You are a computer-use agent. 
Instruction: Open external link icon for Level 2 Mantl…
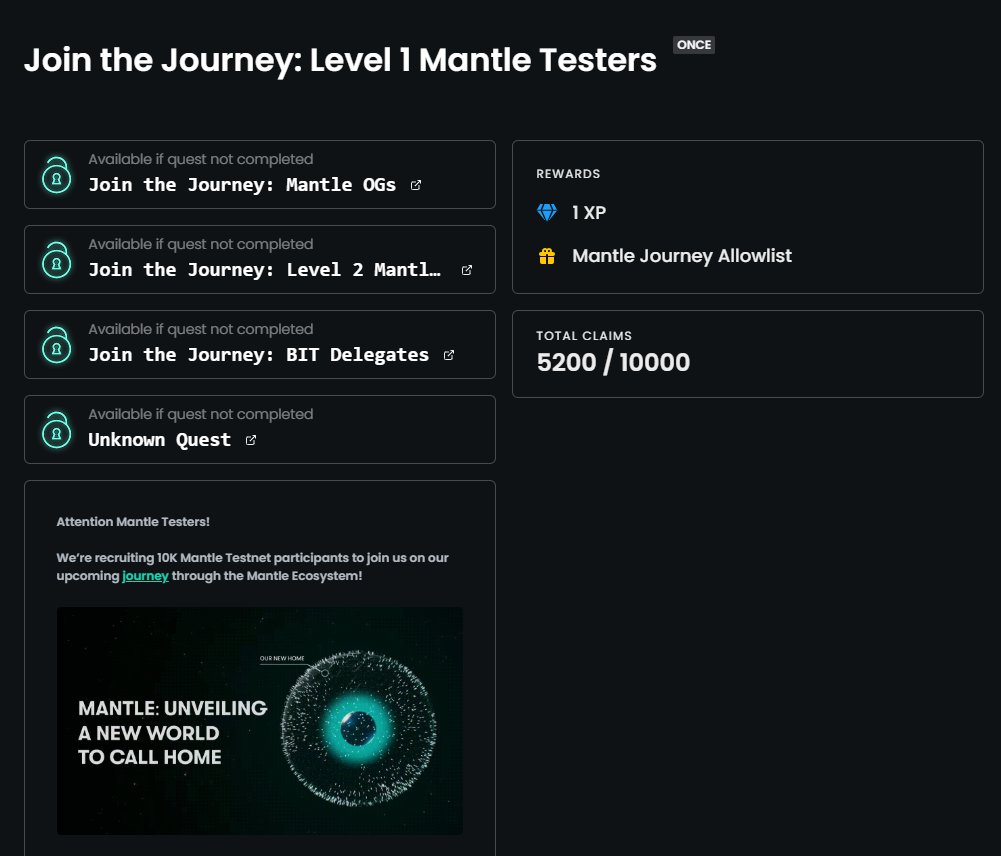tap(467, 270)
